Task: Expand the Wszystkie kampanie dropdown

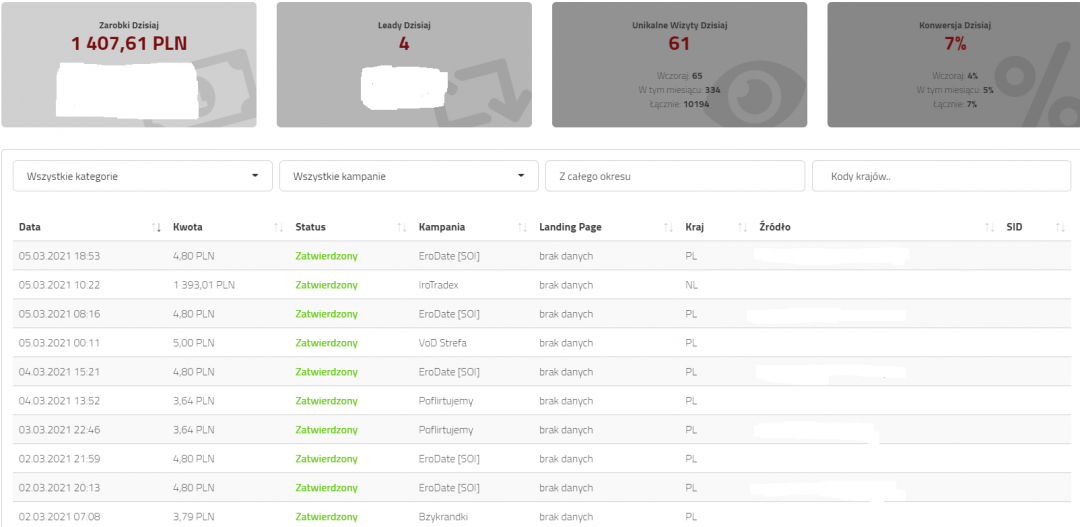Action: (408, 176)
